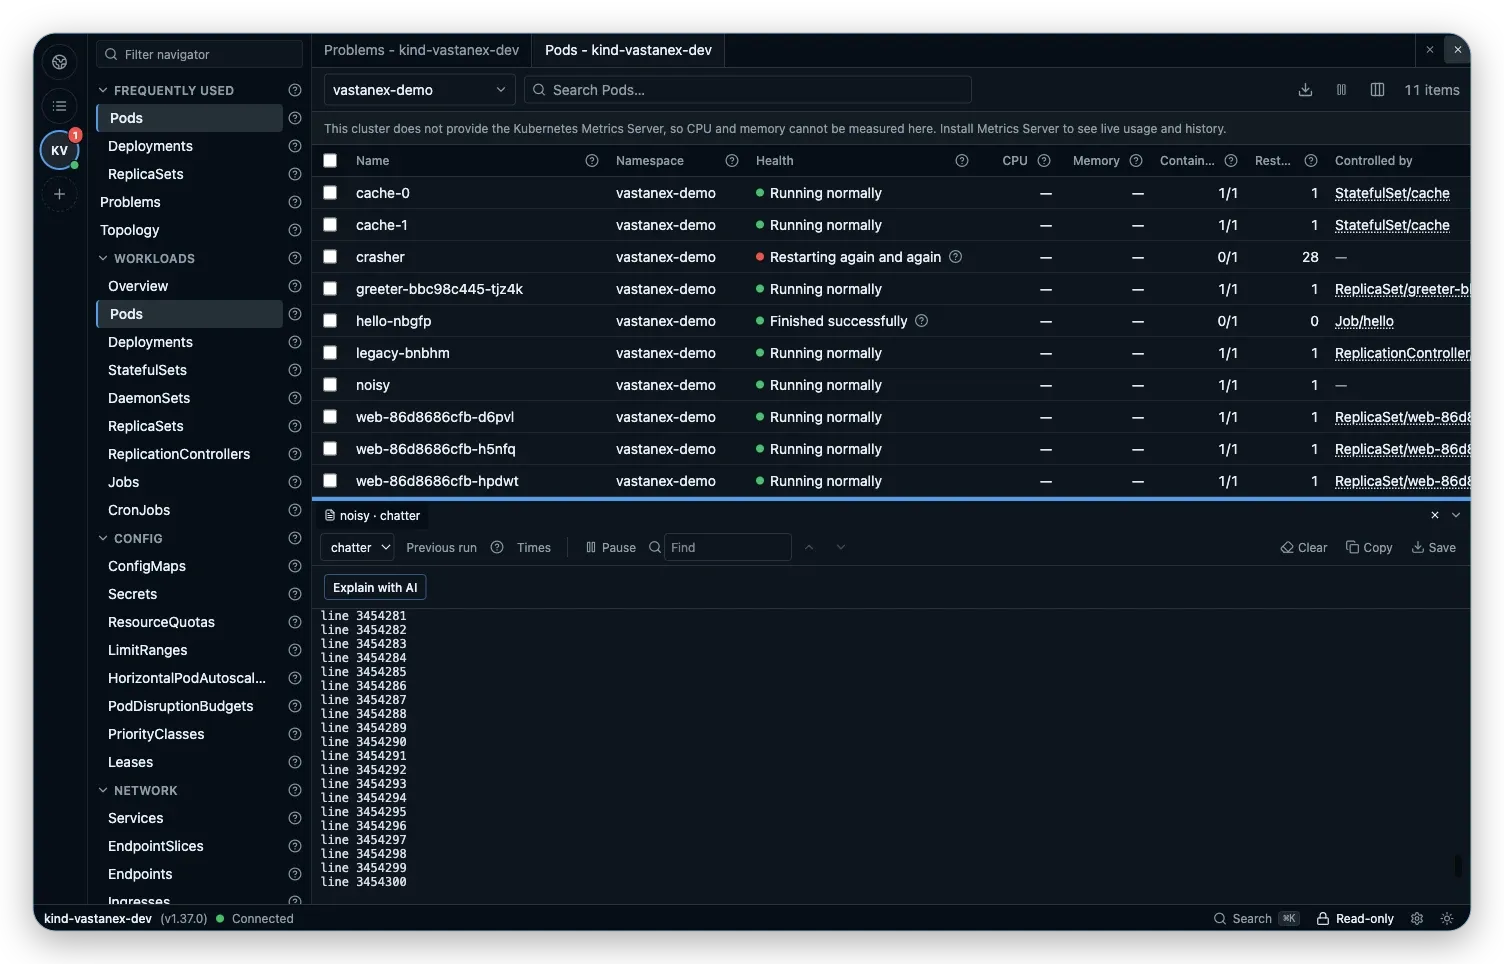Click help icon next to CronJobs sidebar item
The width and height of the screenshot is (1504, 964).
pyautogui.click(x=295, y=510)
